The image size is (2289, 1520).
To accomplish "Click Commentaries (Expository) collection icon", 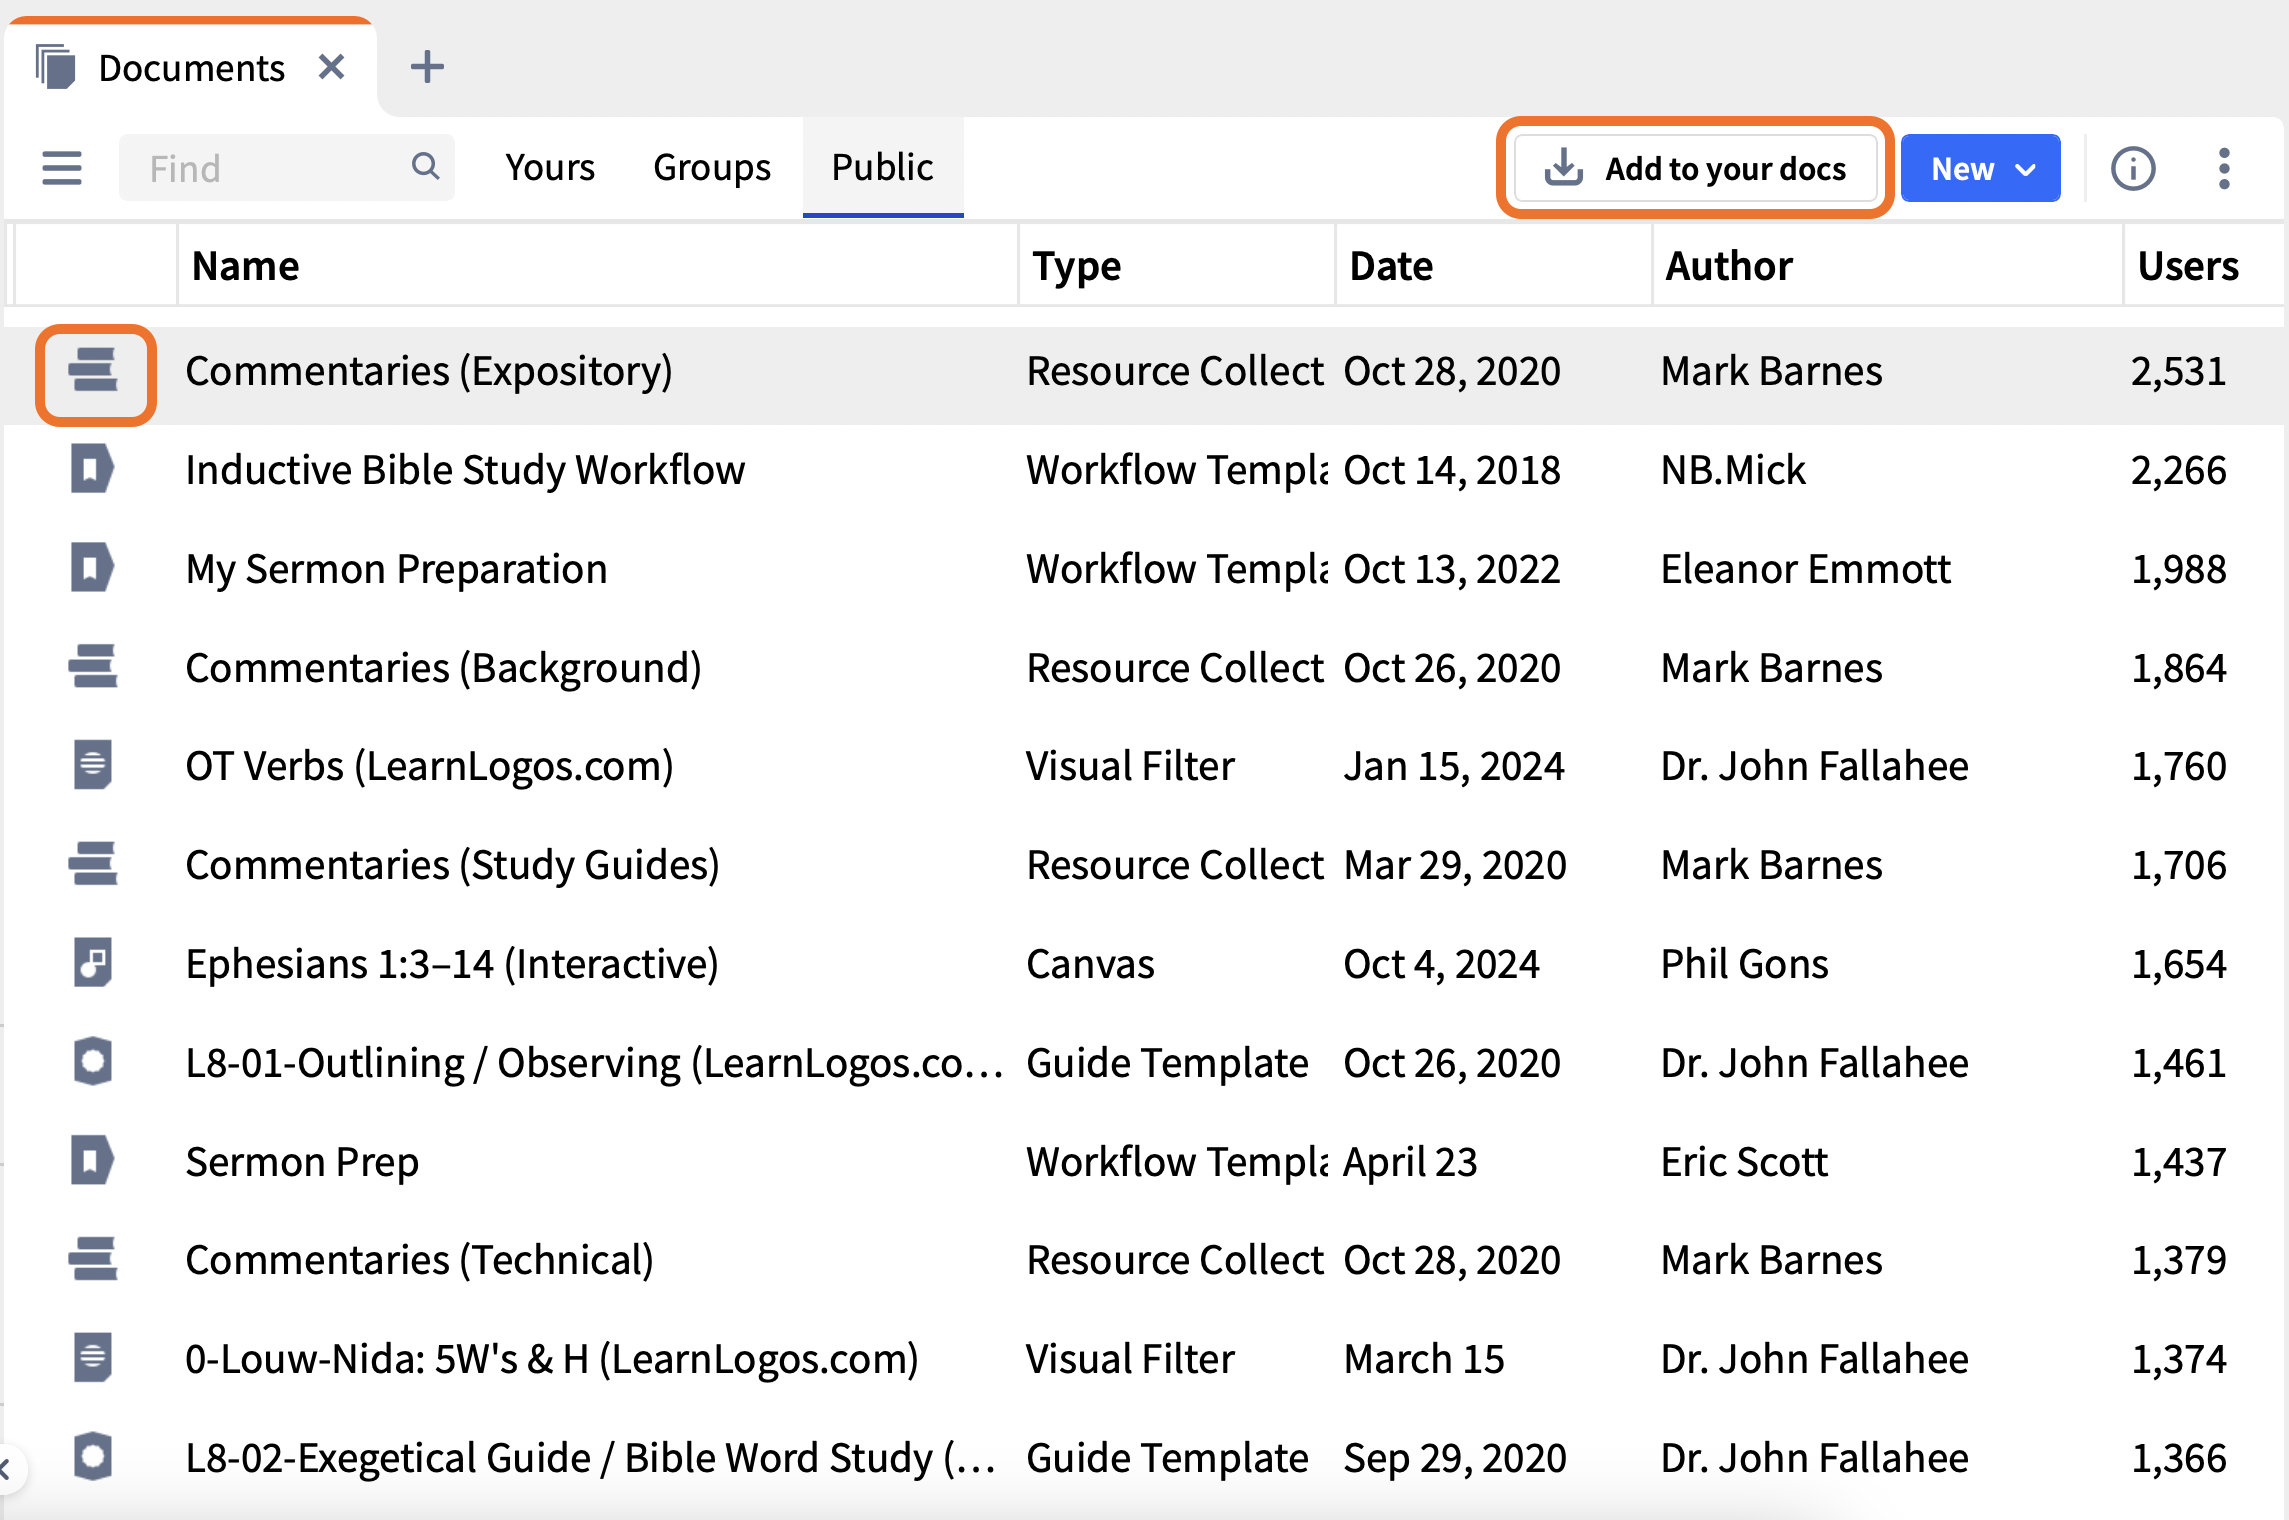I will coord(93,370).
